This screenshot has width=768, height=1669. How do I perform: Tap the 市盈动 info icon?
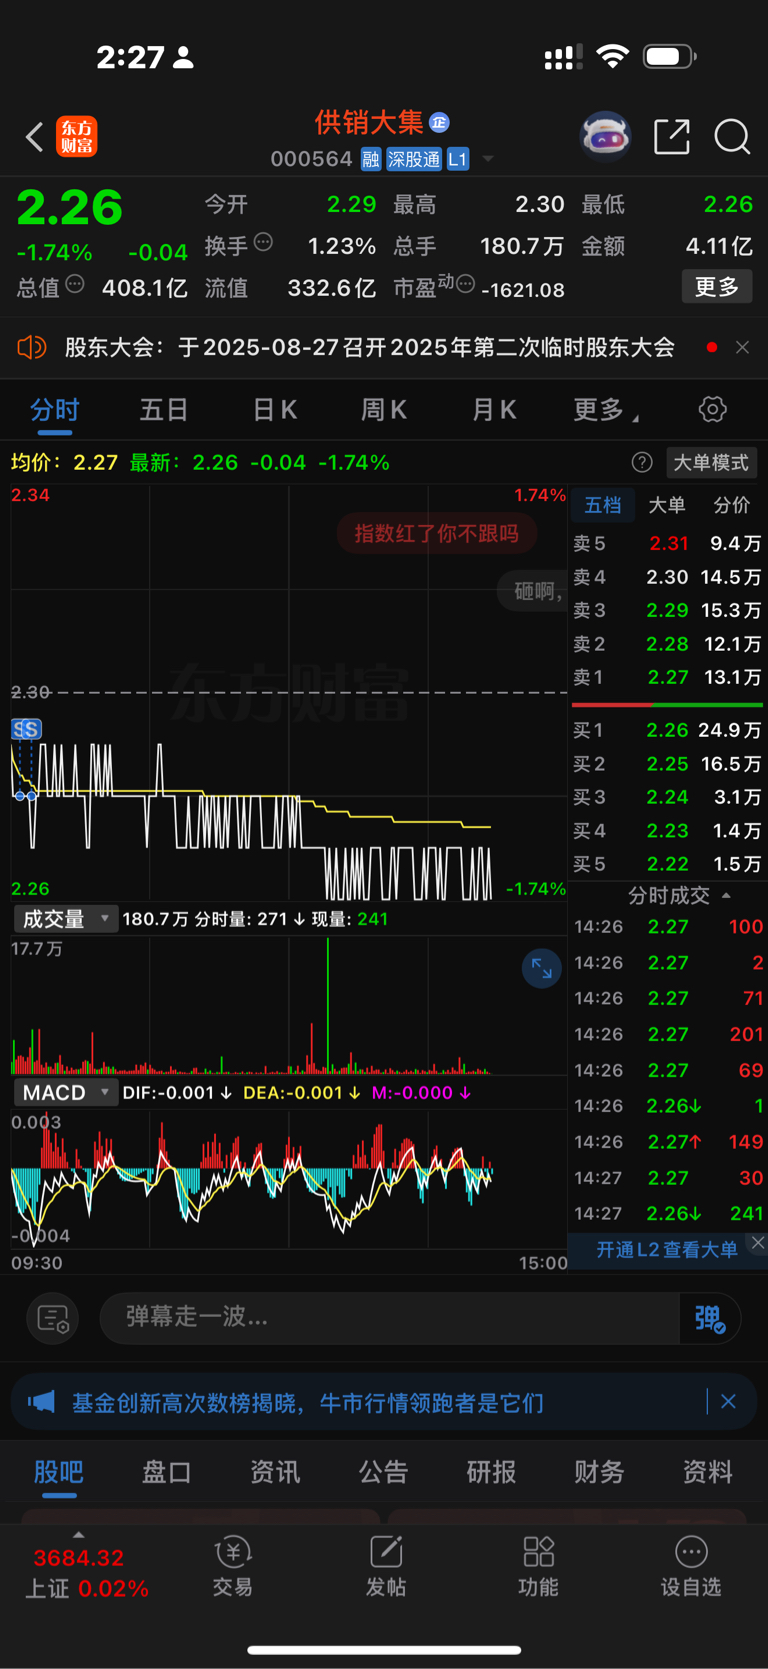[465, 284]
